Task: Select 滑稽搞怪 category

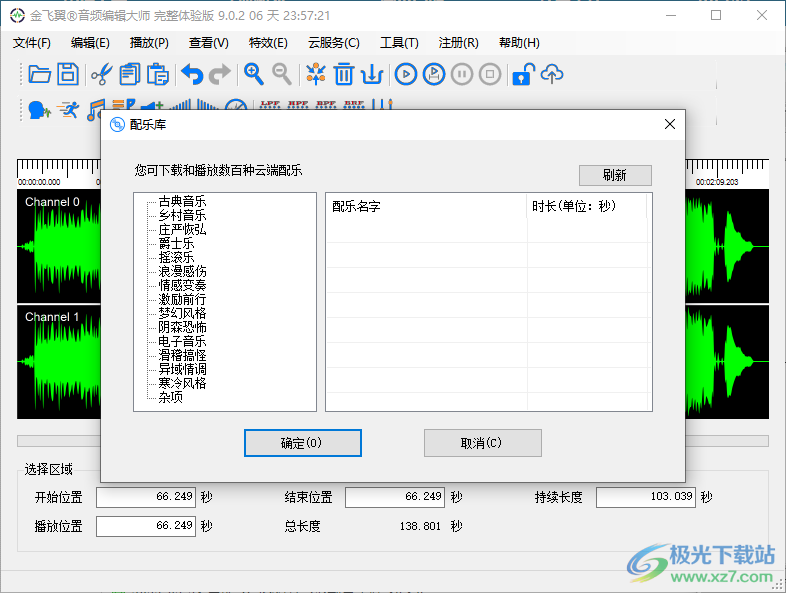Action: tap(182, 355)
